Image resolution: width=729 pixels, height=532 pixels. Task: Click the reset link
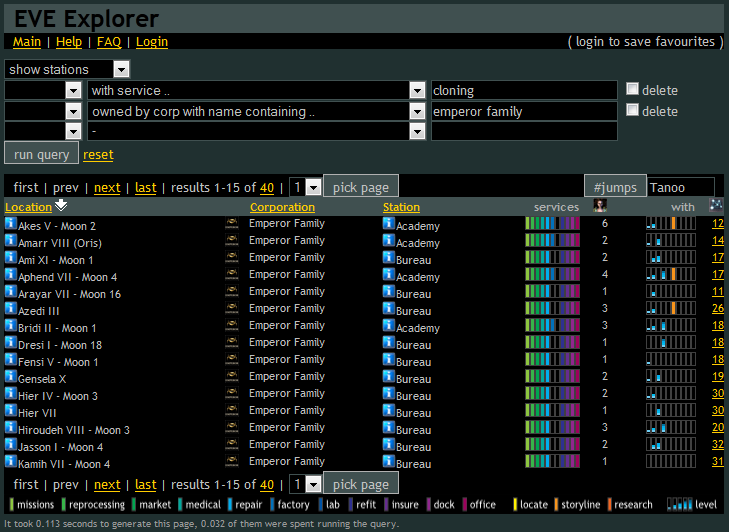98,155
